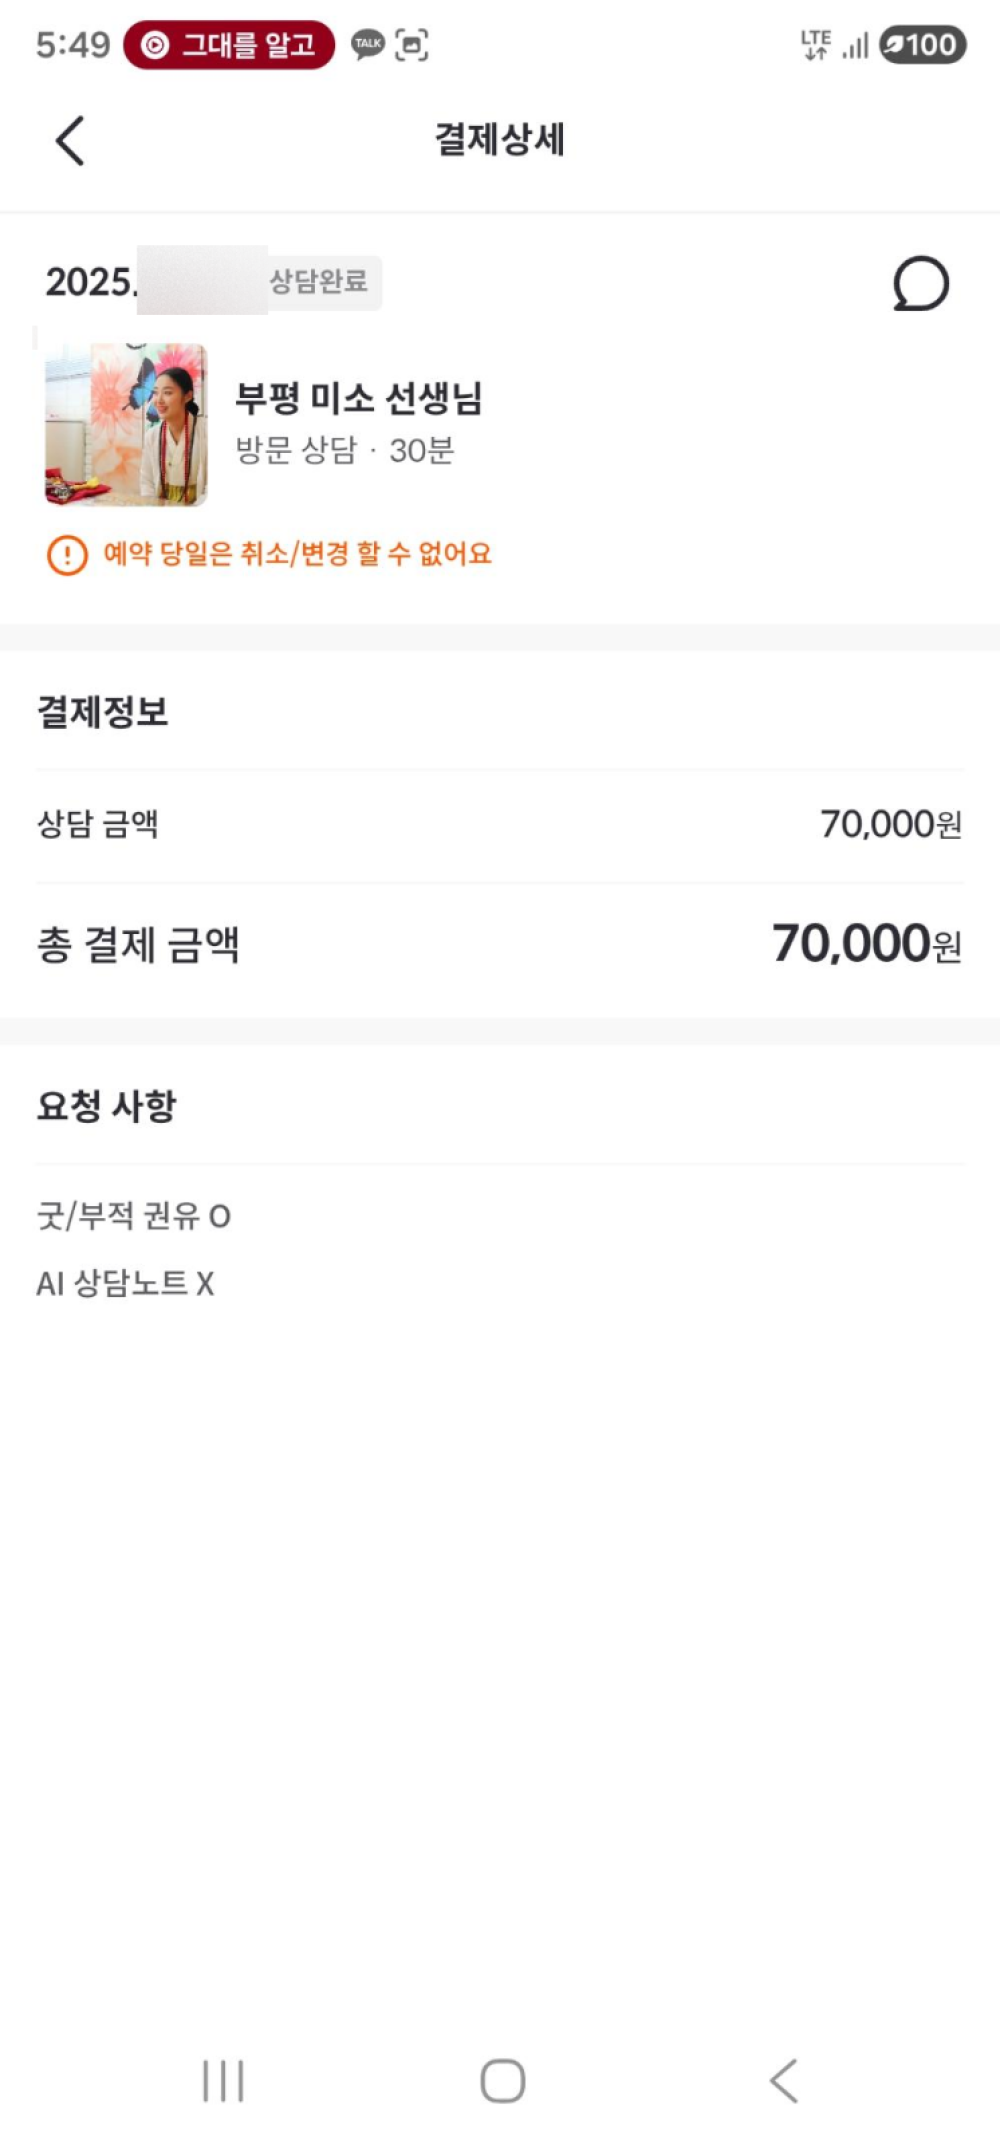
Task: Tap the cancellation notice text
Action: coord(298,554)
